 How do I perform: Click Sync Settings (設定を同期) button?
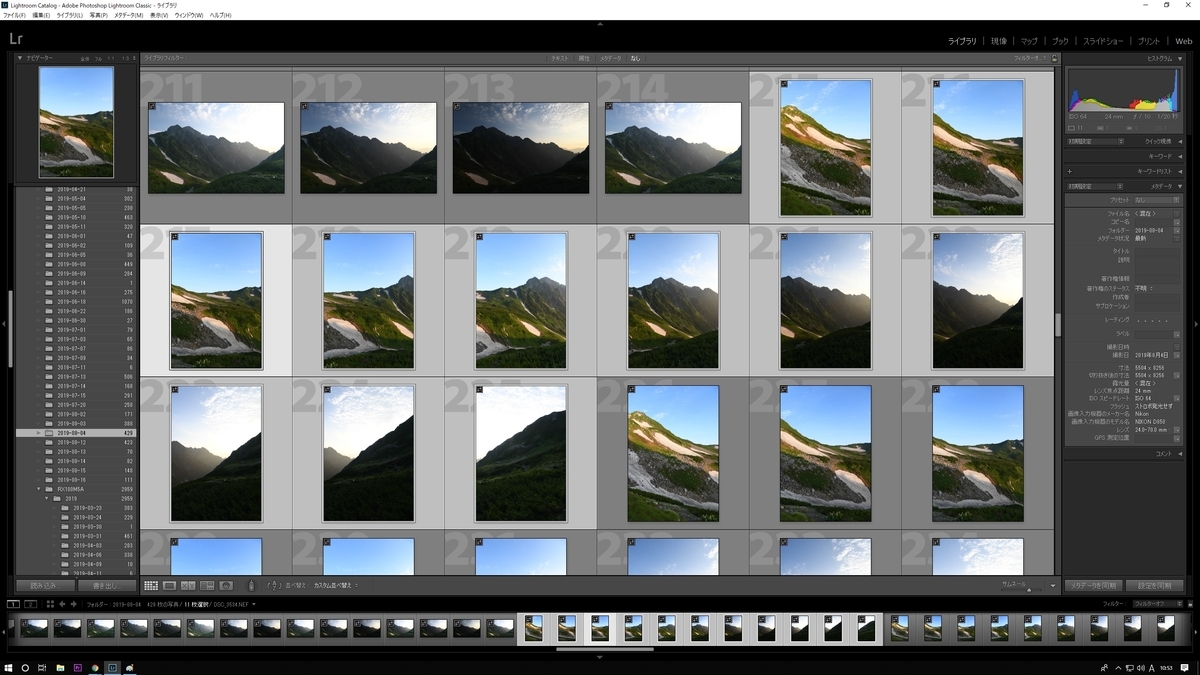click(x=1154, y=586)
